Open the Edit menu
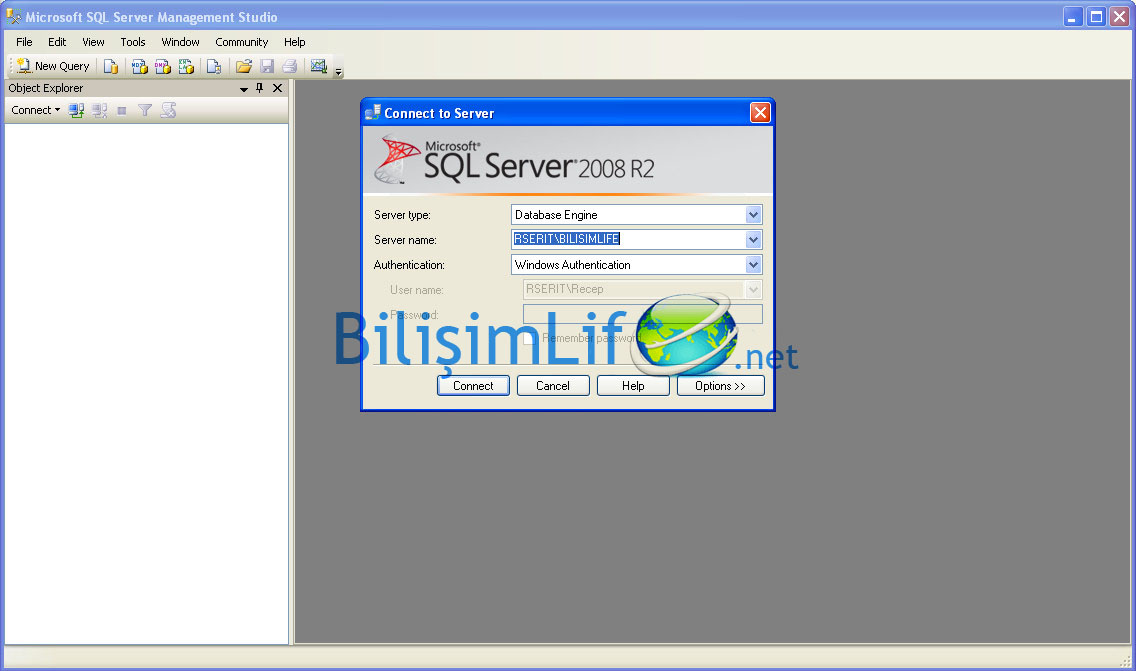 coord(57,42)
